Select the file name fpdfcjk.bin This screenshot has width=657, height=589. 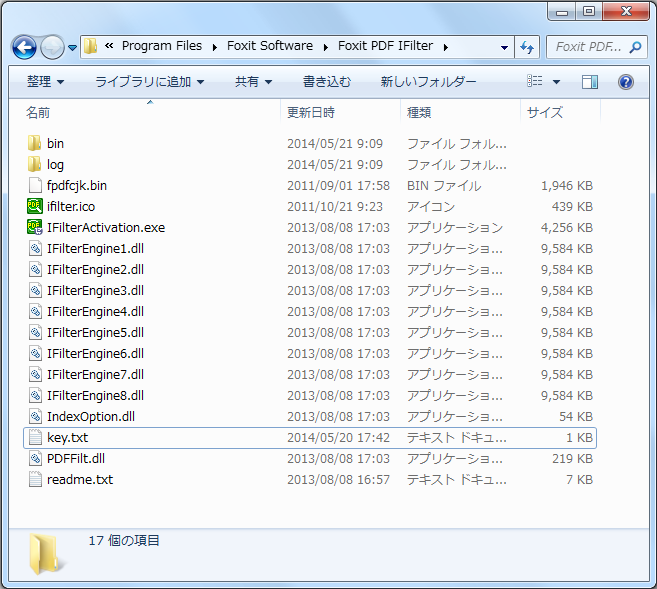click(x=77, y=186)
